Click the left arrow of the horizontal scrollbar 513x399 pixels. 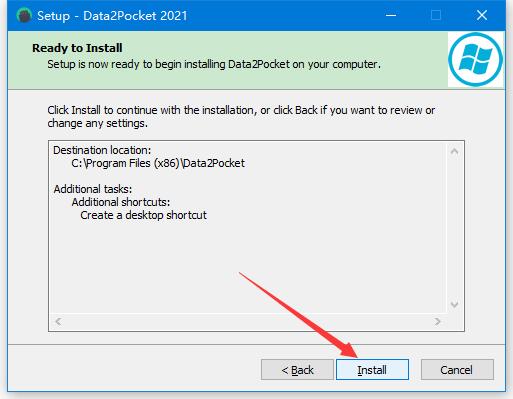pyautogui.click(x=58, y=321)
